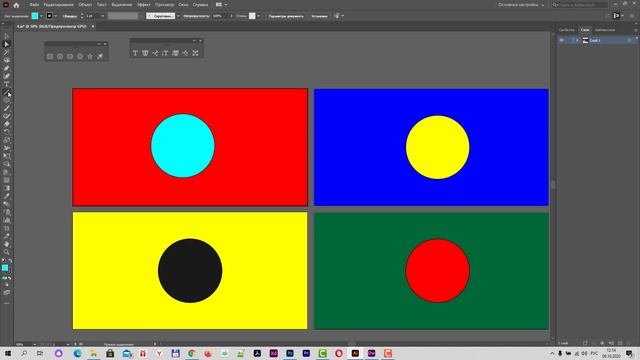Open the Файл menu
The height and width of the screenshot is (360, 640).
point(34,5)
